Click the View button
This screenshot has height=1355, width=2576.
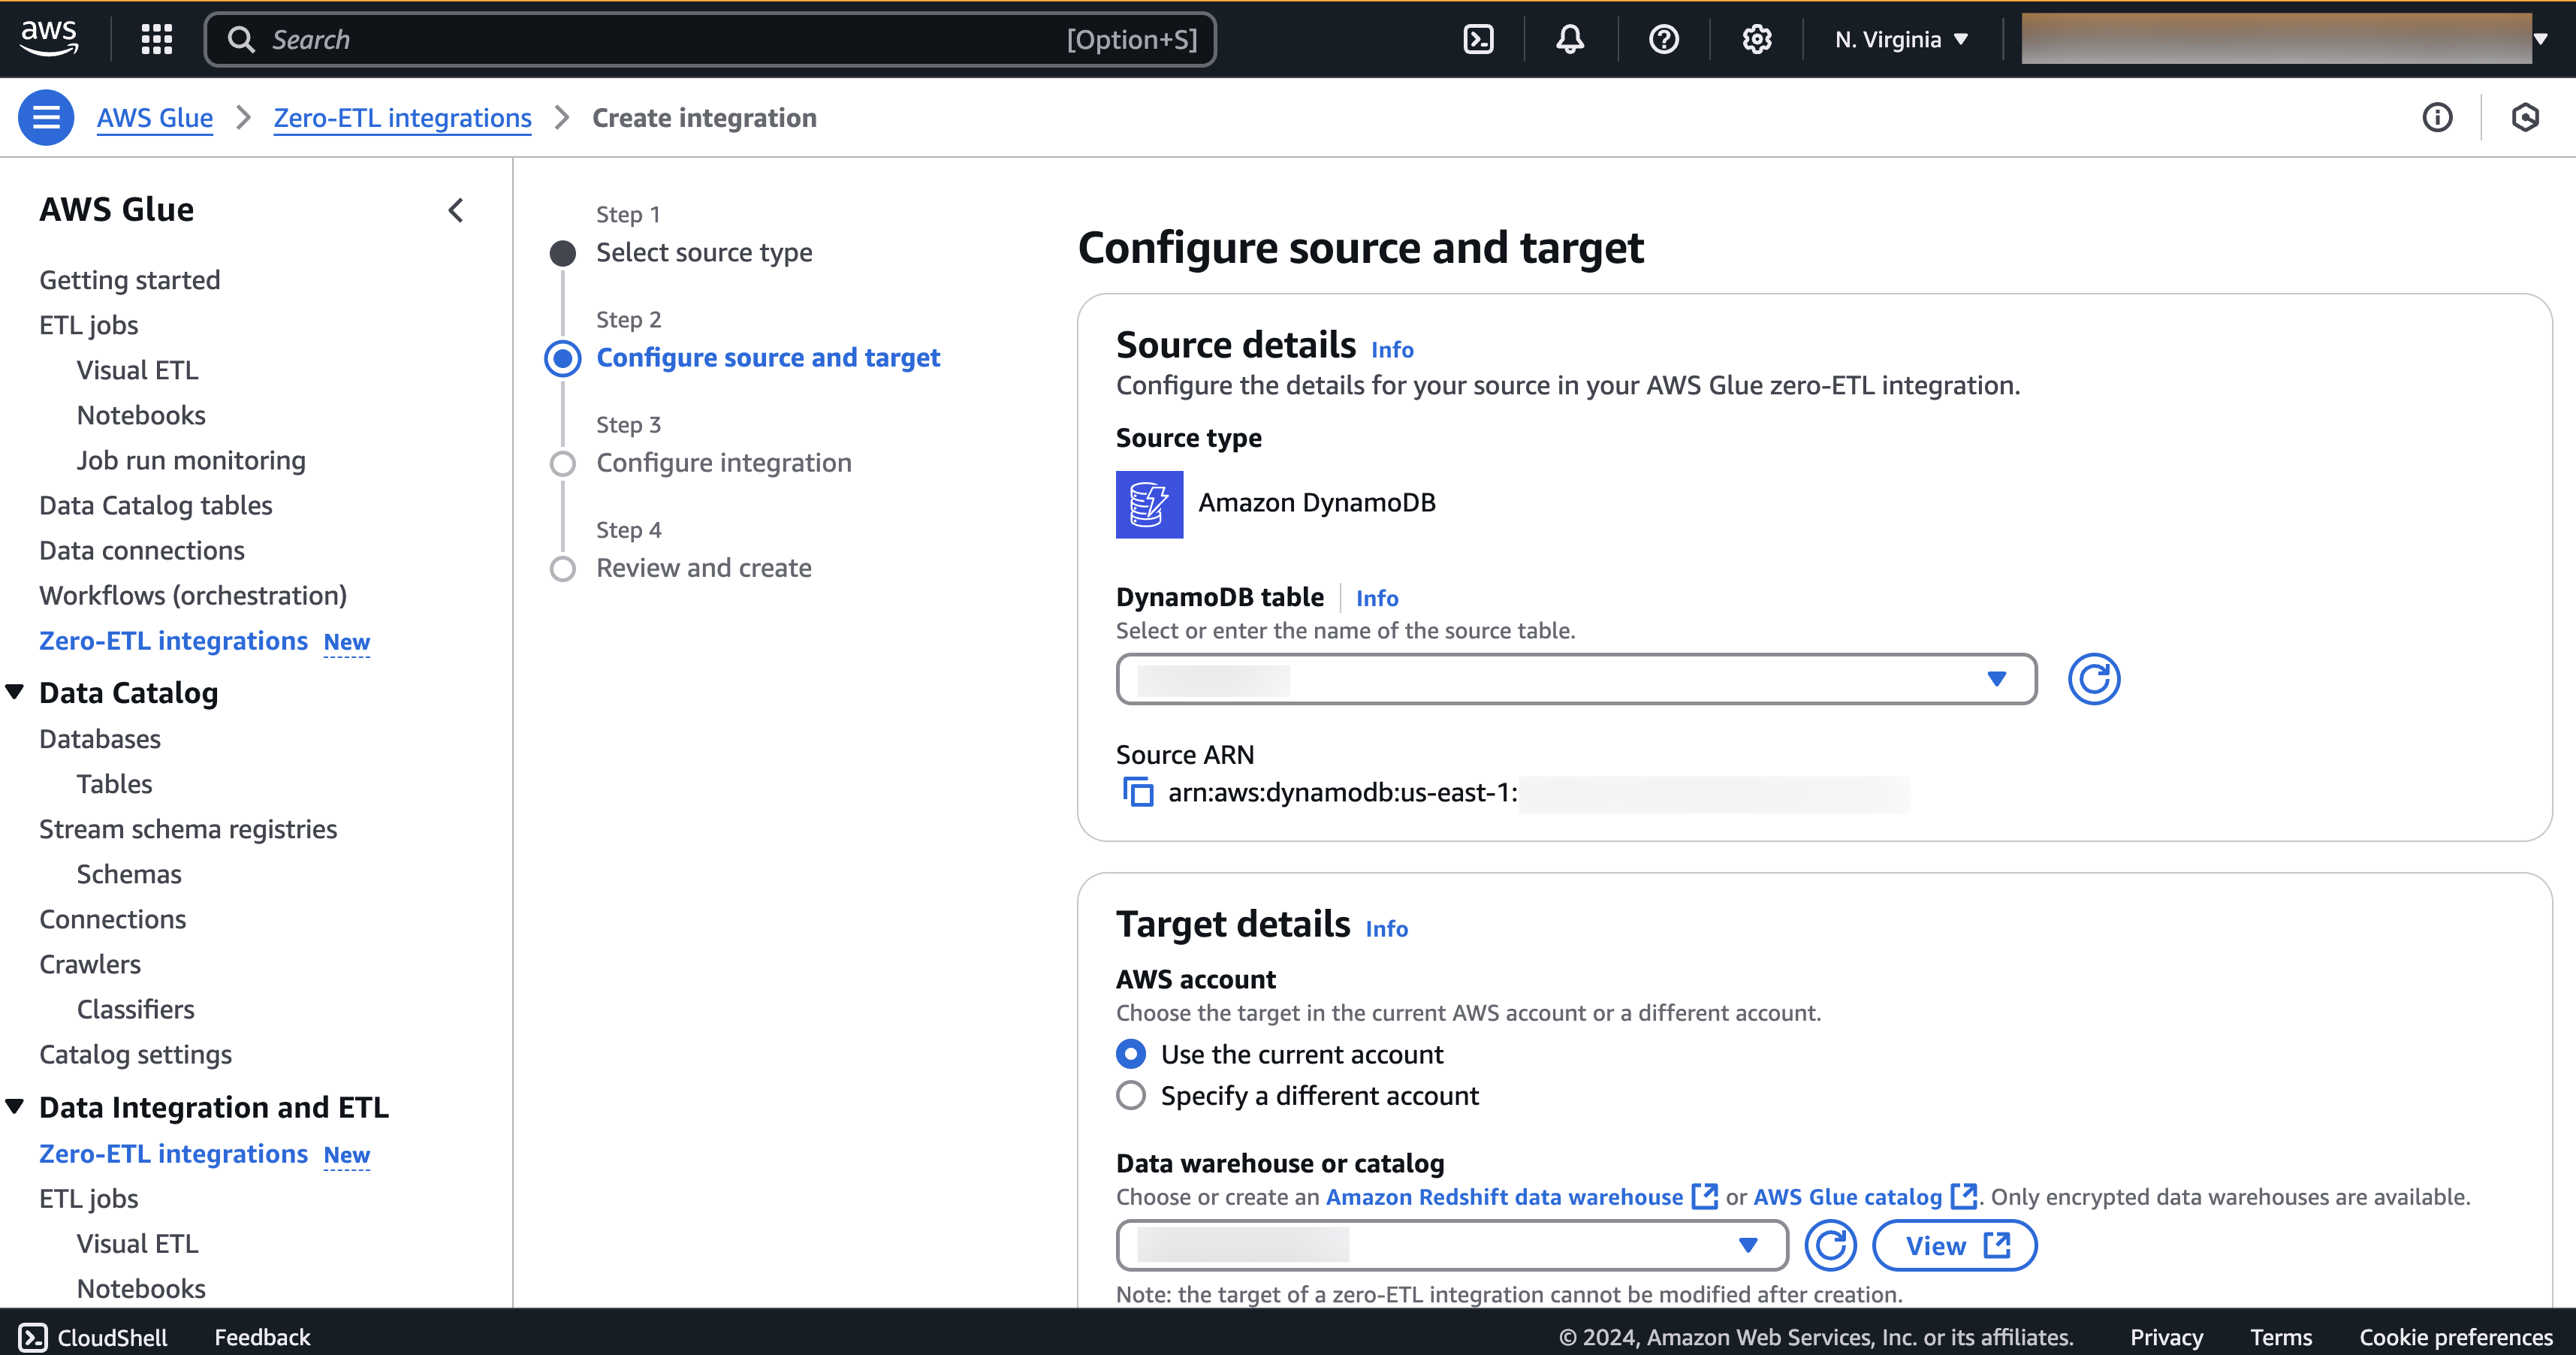[1954, 1245]
